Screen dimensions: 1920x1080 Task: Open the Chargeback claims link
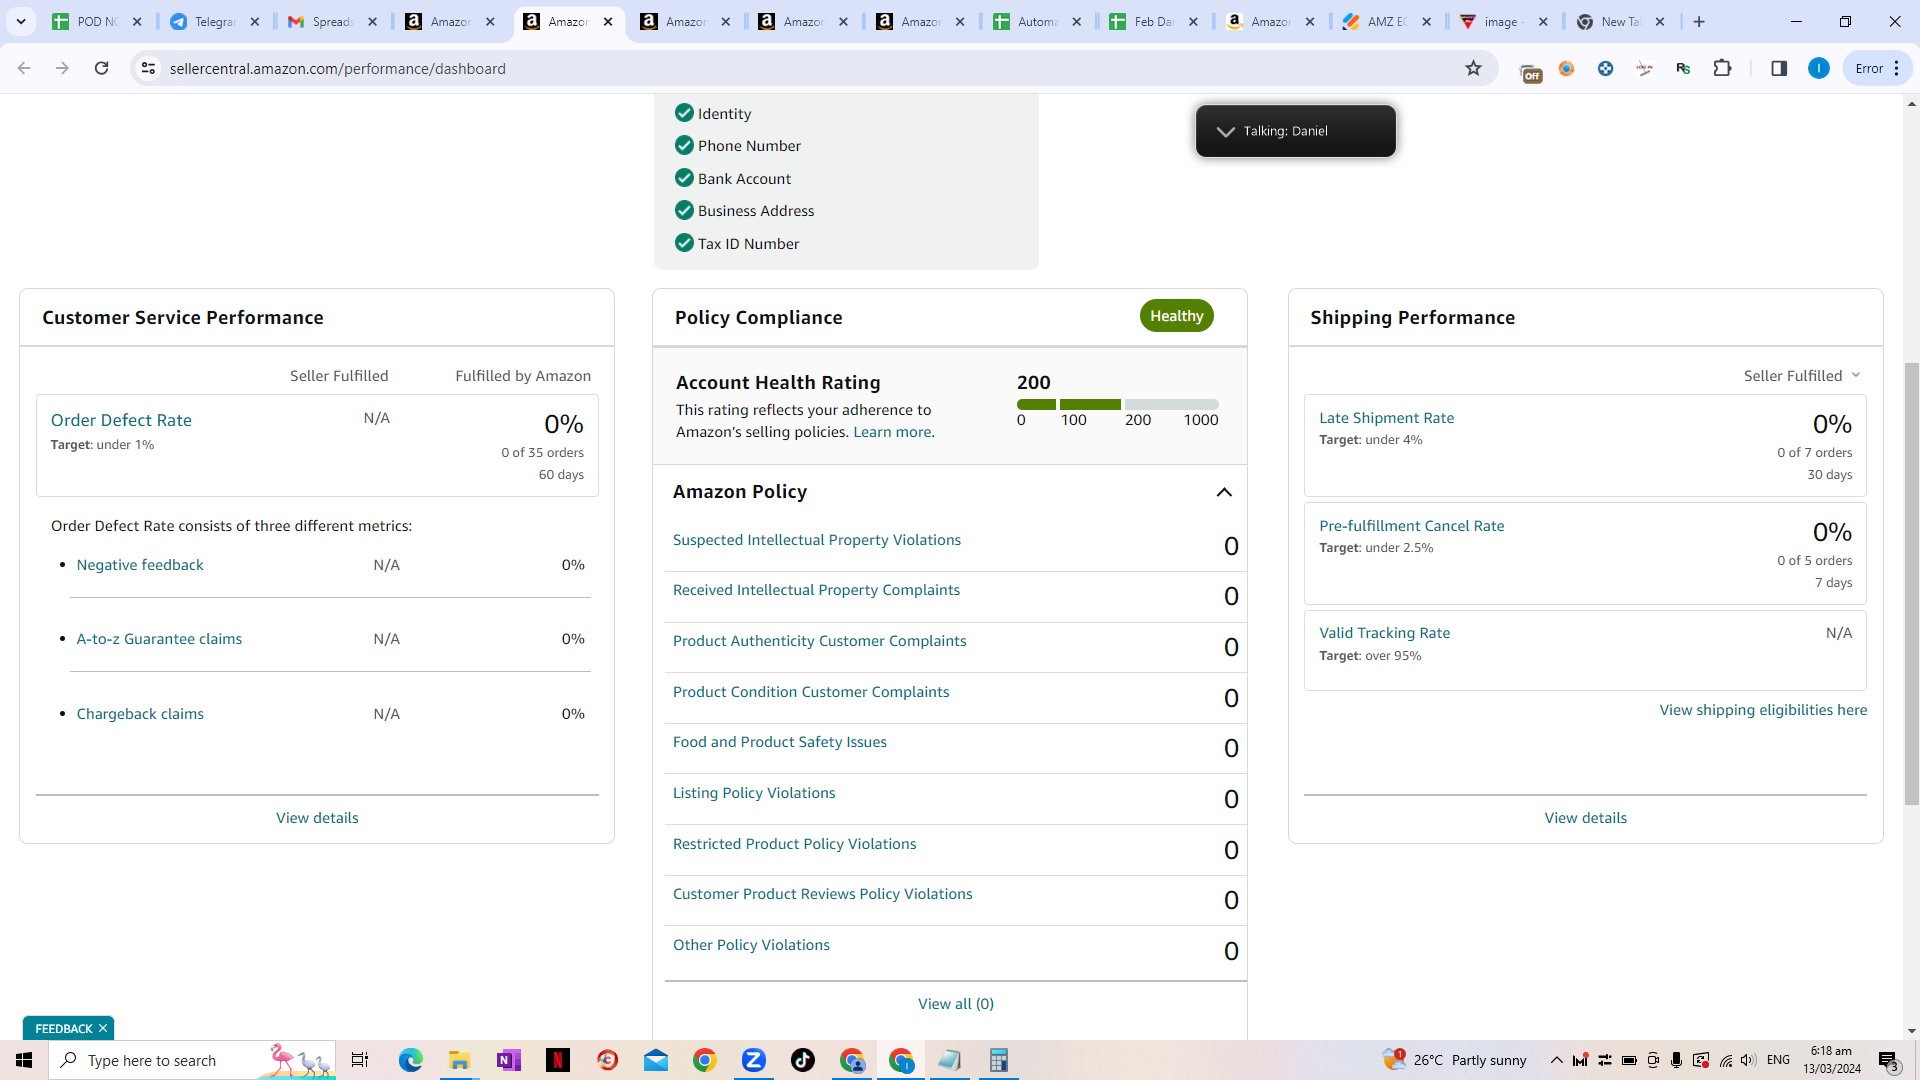pos(140,714)
